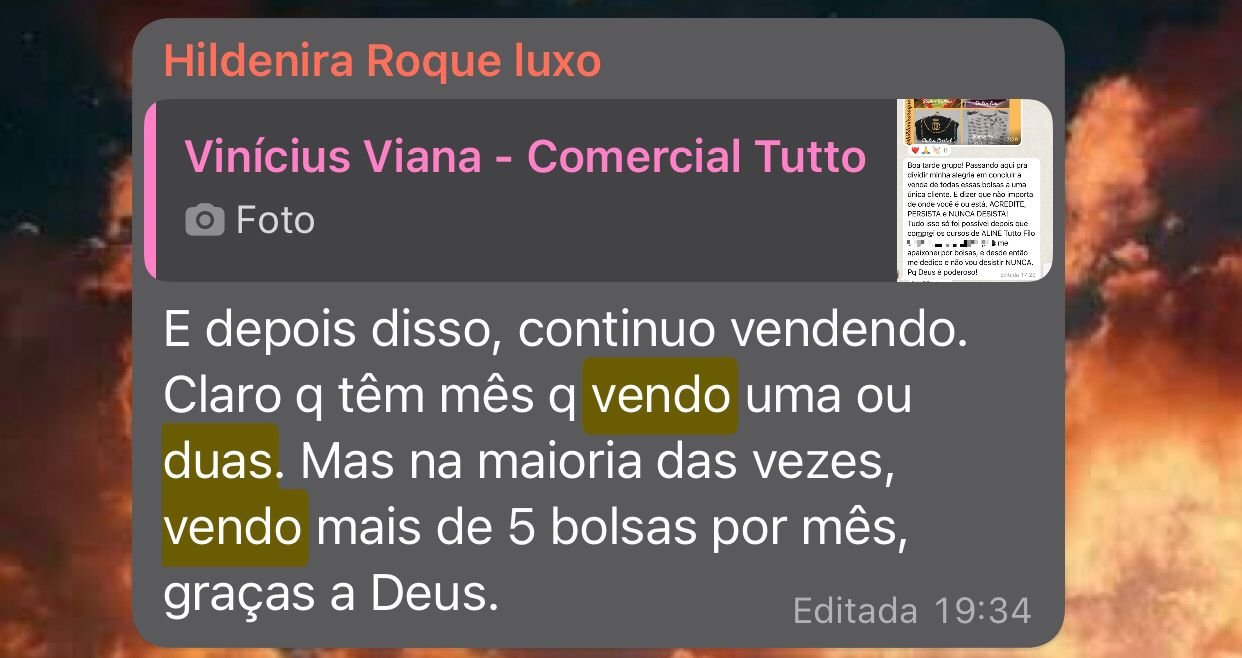
Task: Tap quoted author Vinícius Viana - Comercial Tutto
Action: 525,157
